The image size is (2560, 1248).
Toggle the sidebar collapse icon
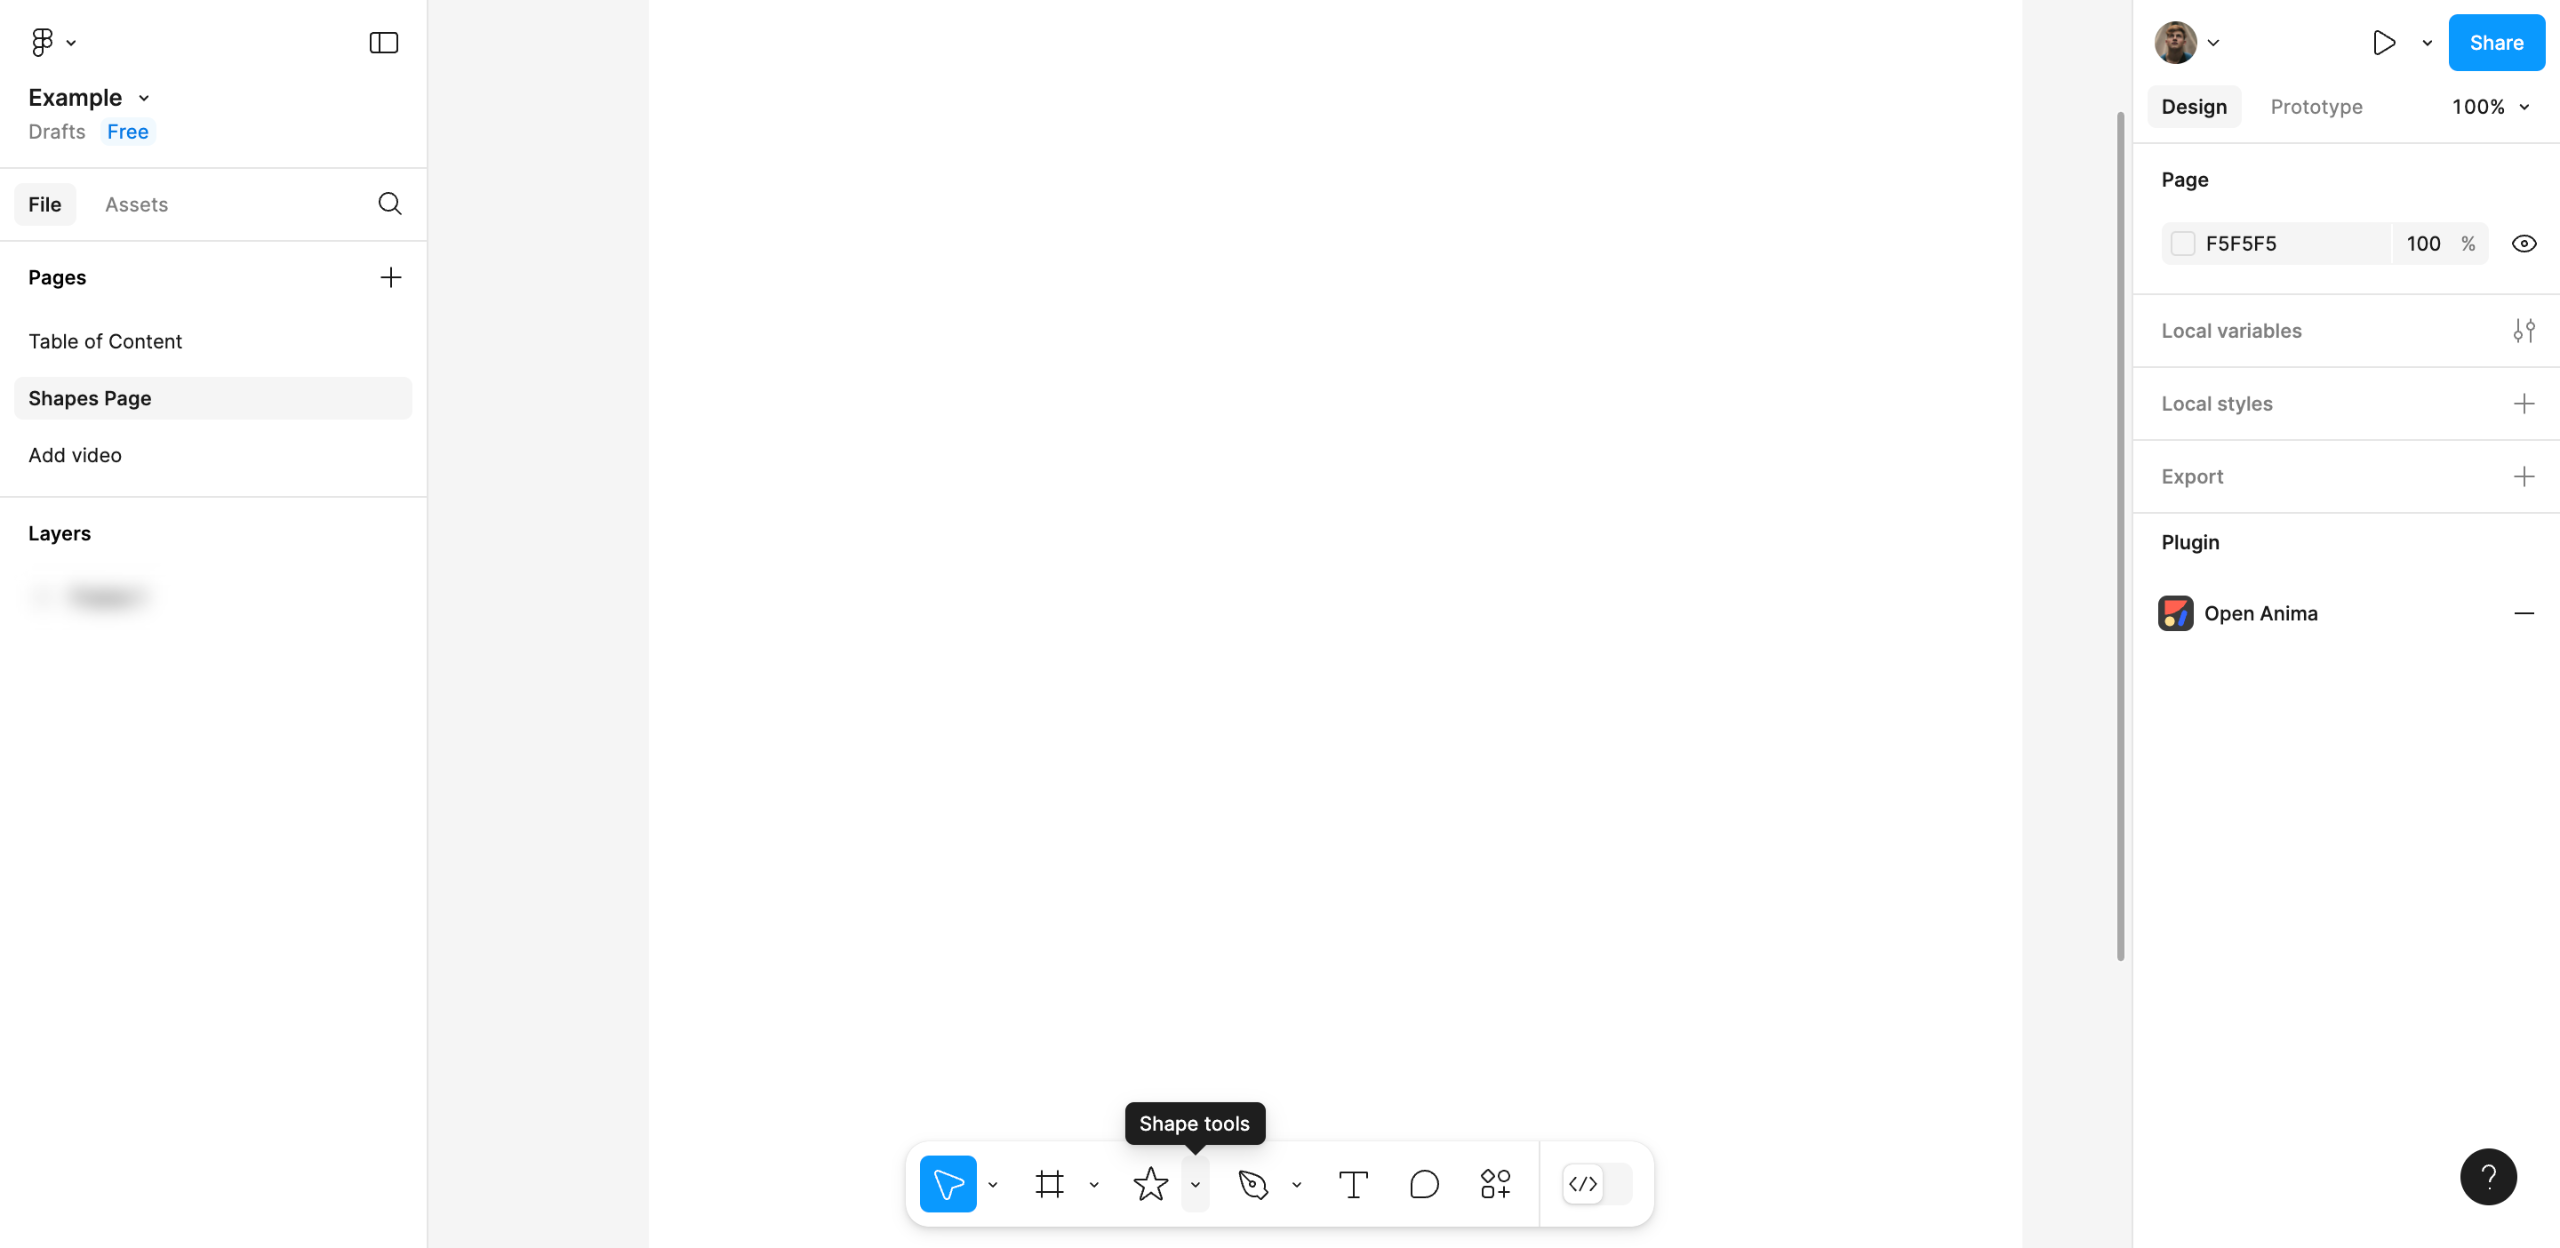coord(384,42)
